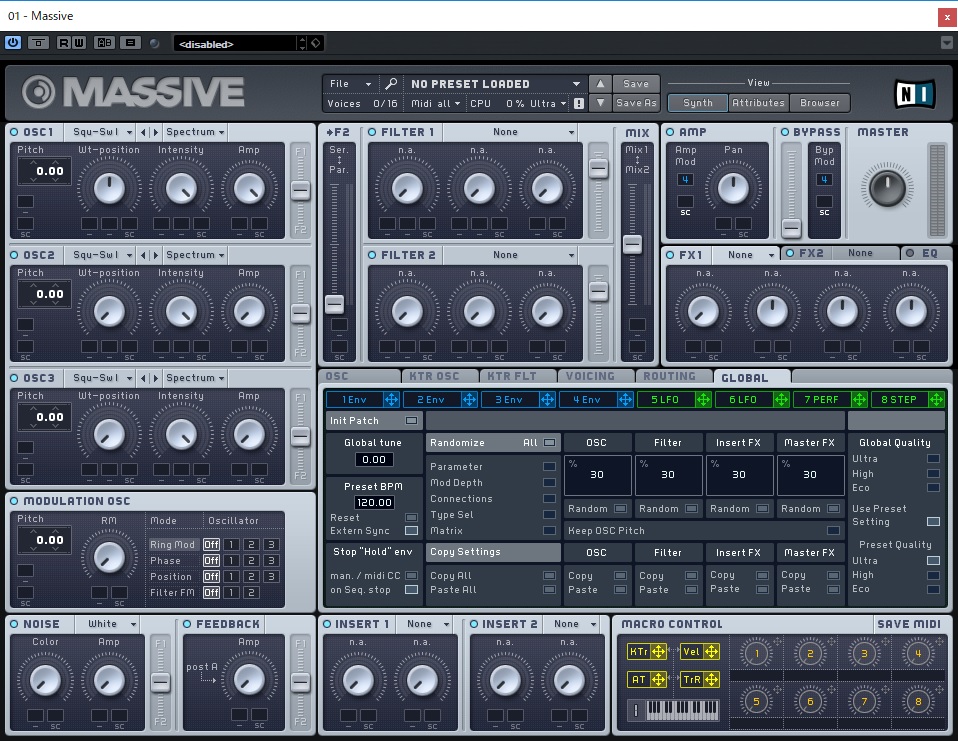The width and height of the screenshot is (958, 741).
Task: Click the Save As button
Action: (x=635, y=103)
